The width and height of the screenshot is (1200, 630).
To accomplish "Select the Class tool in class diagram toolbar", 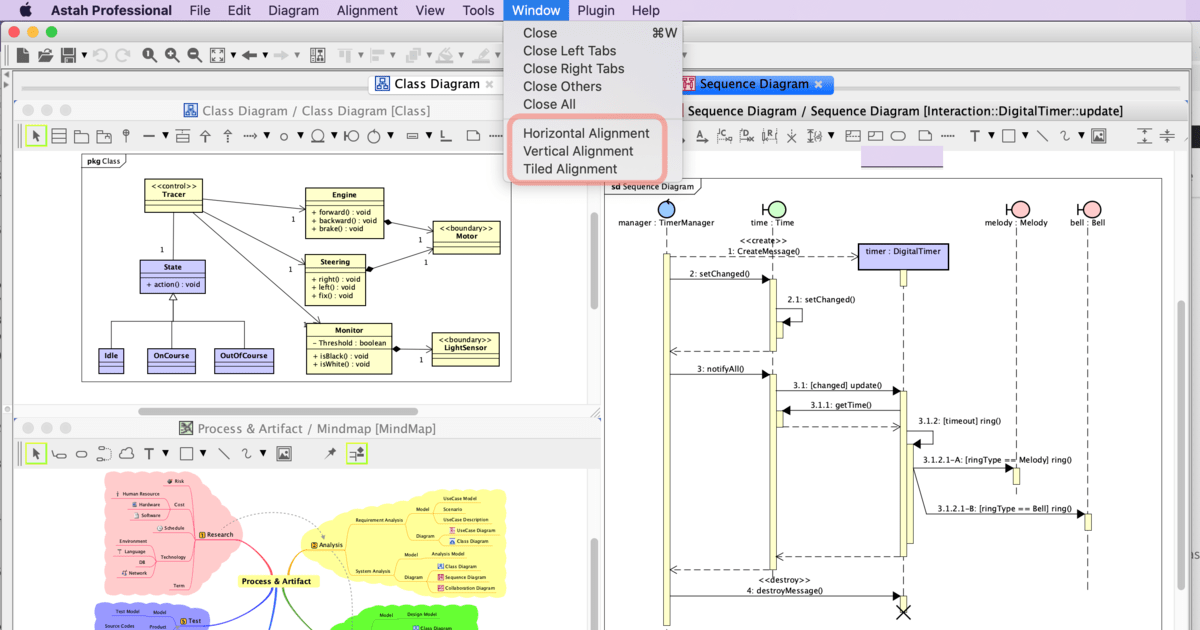I will [59, 136].
